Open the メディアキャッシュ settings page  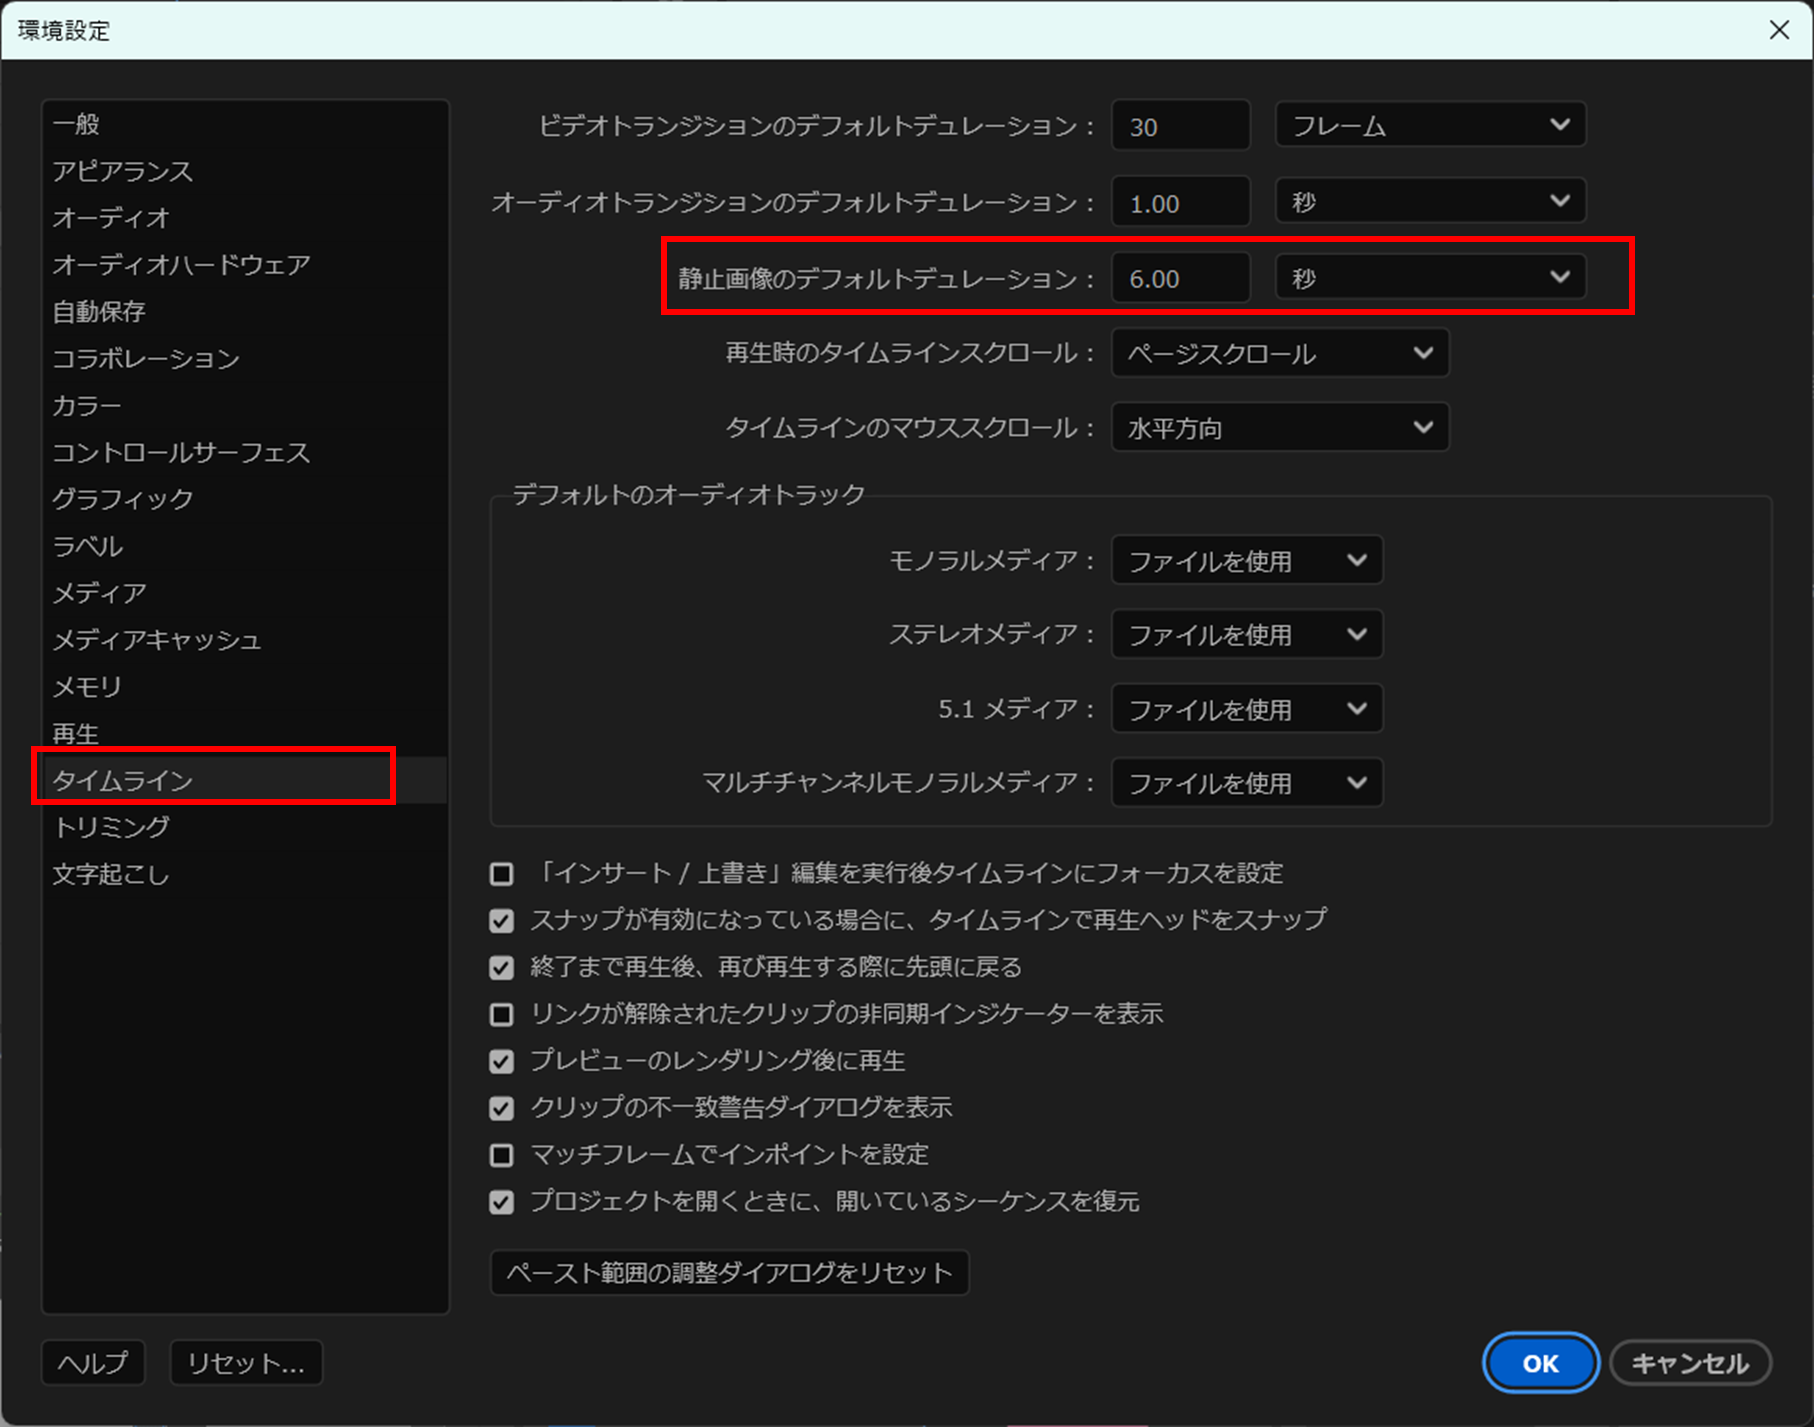coord(157,640)
